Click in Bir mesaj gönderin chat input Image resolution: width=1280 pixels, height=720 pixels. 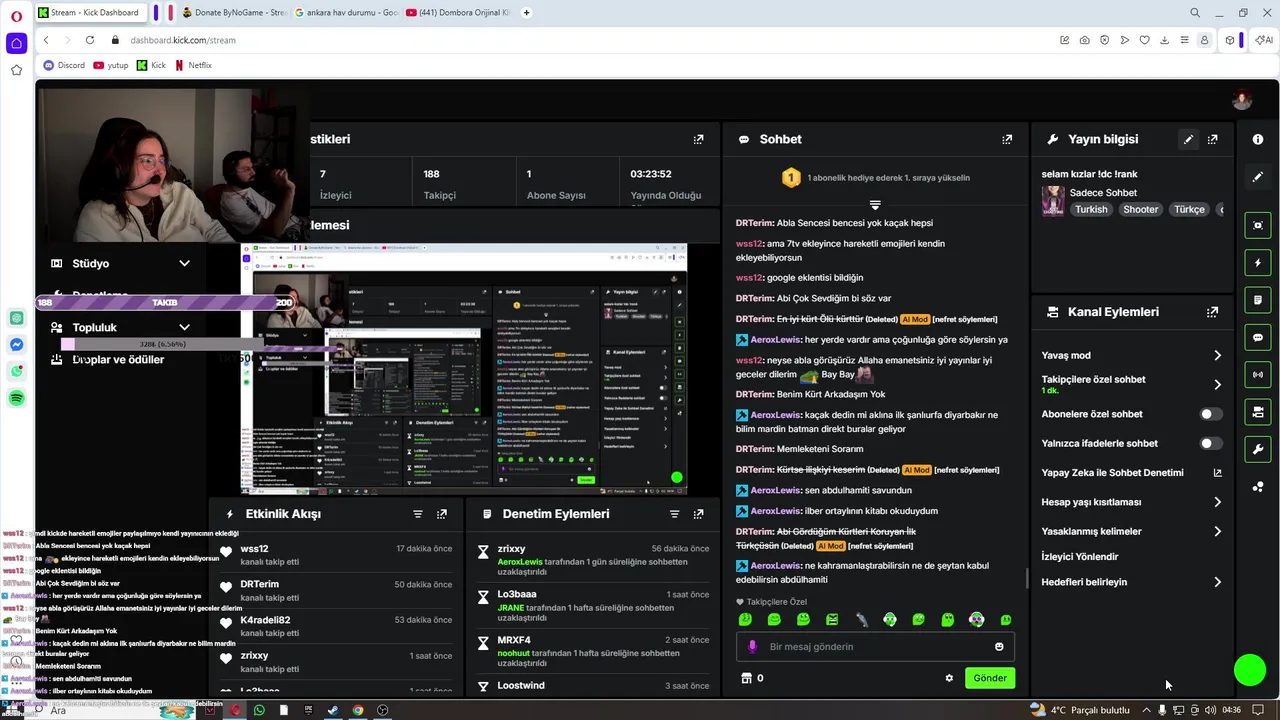pos(875,647)
